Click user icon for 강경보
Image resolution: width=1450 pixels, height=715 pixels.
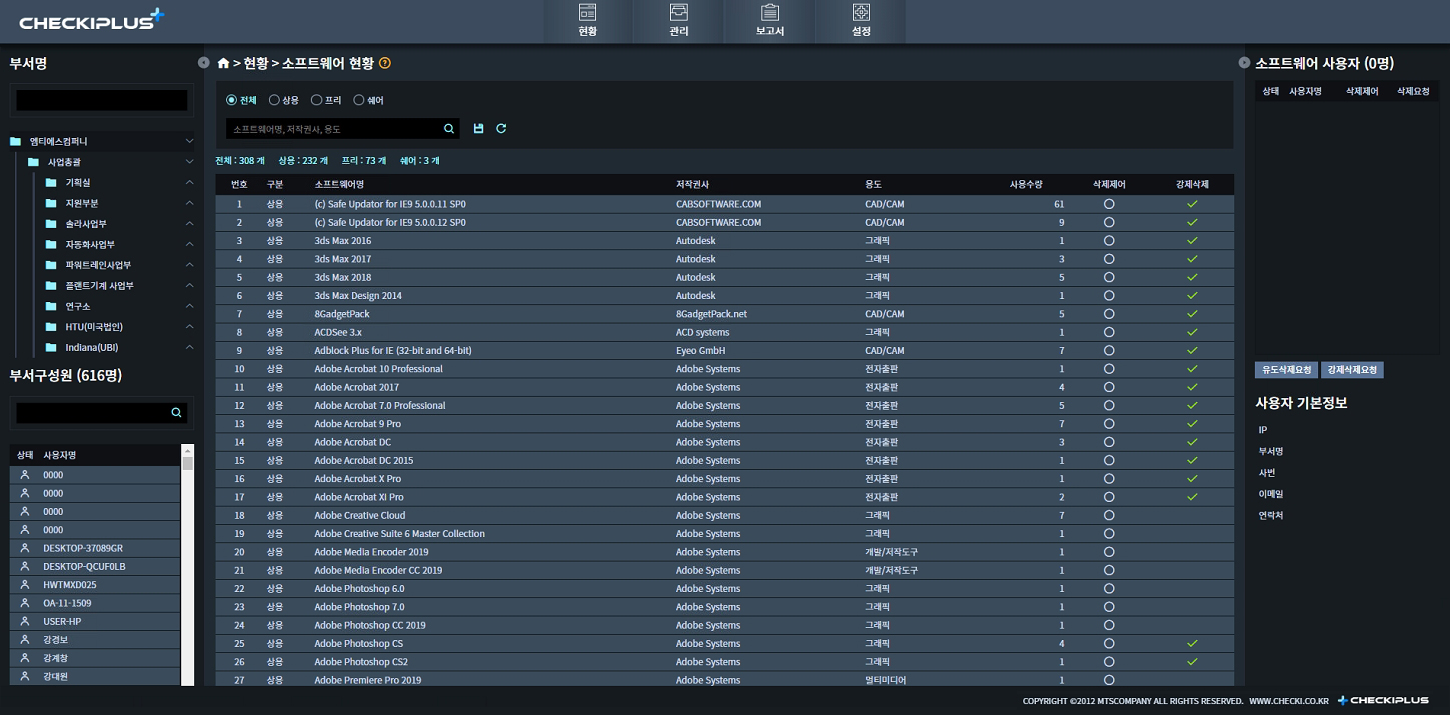point(25,639)
